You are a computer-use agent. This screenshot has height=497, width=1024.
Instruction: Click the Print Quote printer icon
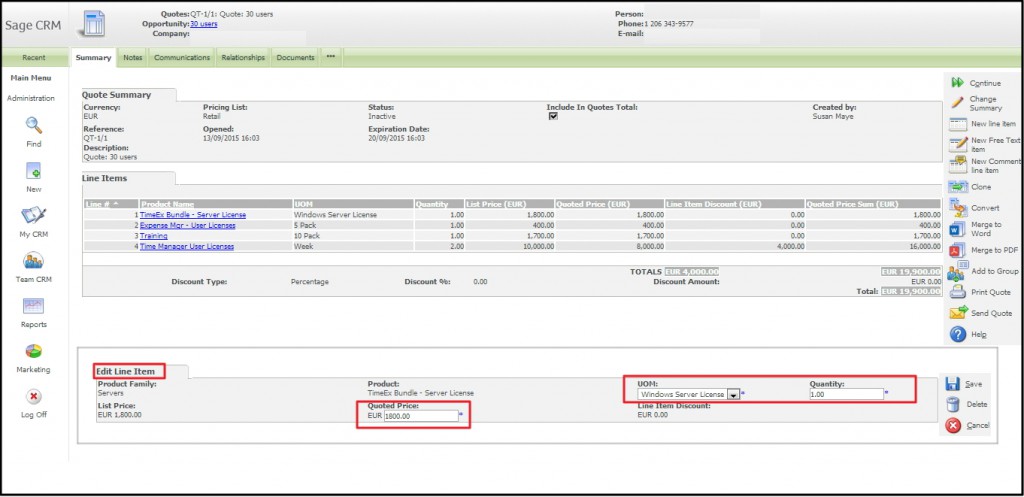click(x=957, y=292)
